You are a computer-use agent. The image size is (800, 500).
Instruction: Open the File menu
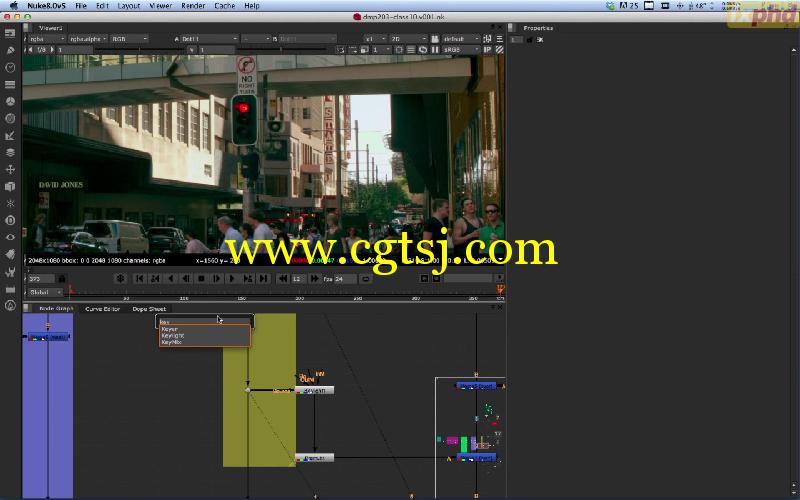(81, 6)
